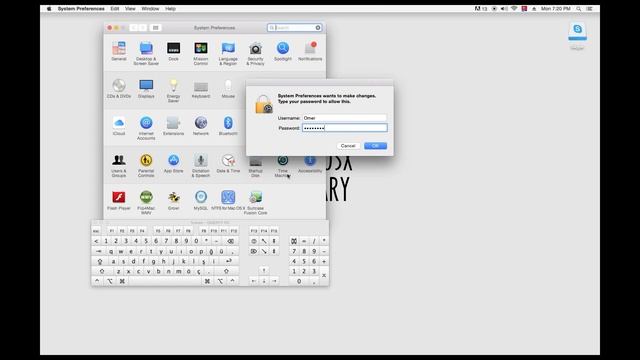Open Extensions preferences
The width and height of the screenshot is (640, 360).
click(173, 126)
